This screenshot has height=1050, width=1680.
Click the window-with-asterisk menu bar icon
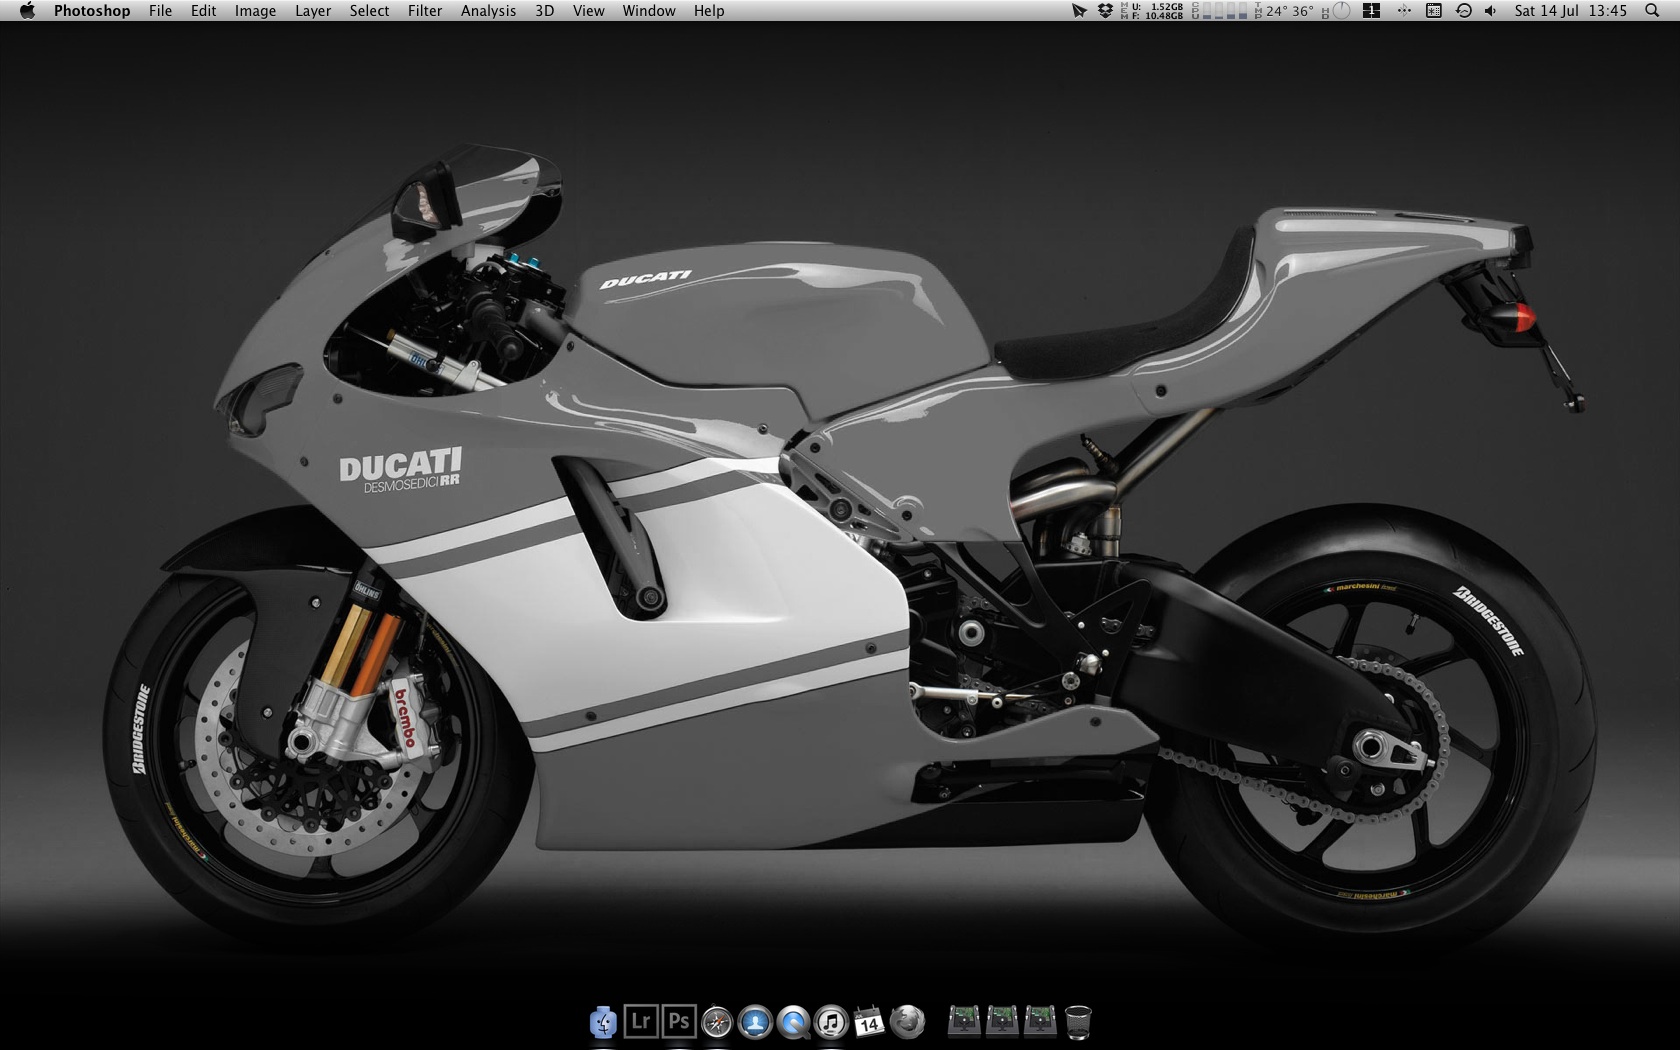coord(1433,11)
